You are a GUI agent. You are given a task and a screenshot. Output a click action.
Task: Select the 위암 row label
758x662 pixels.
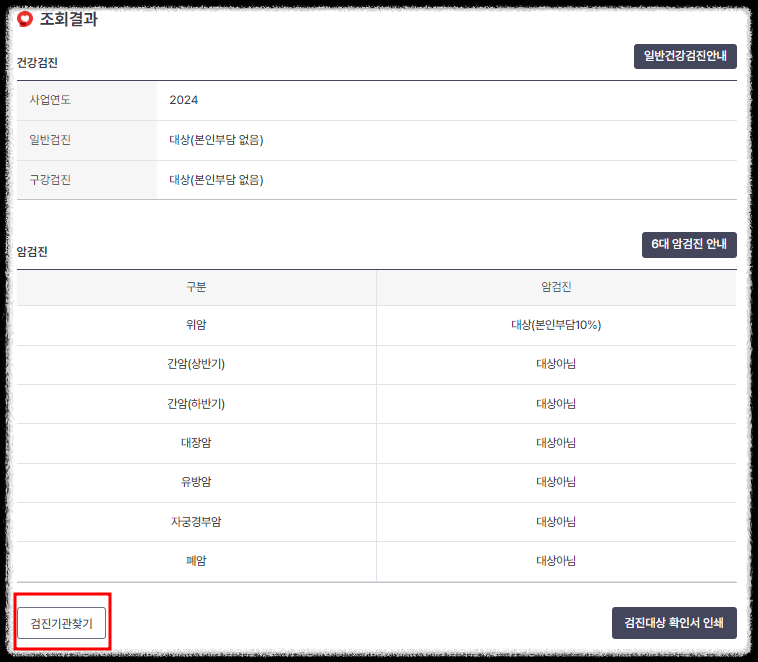[x=196, y=324]
